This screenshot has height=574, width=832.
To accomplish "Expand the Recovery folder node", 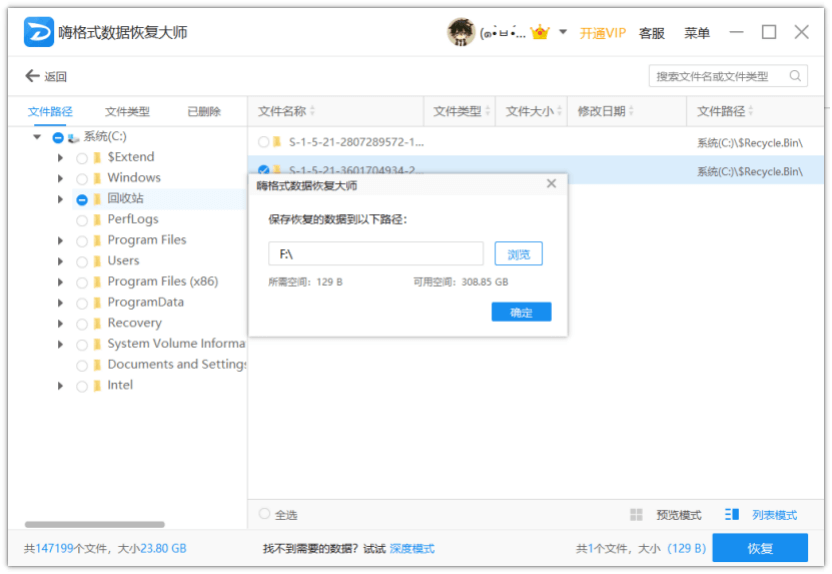I will coord(60,323).
